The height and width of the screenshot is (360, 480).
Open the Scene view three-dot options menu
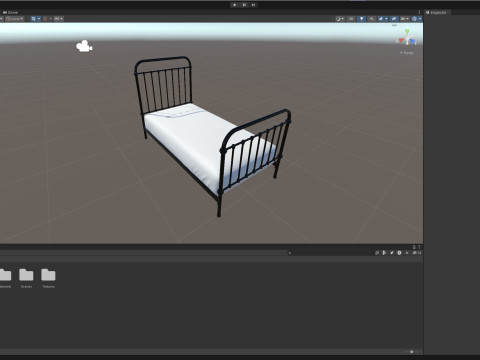pos(419,12)
